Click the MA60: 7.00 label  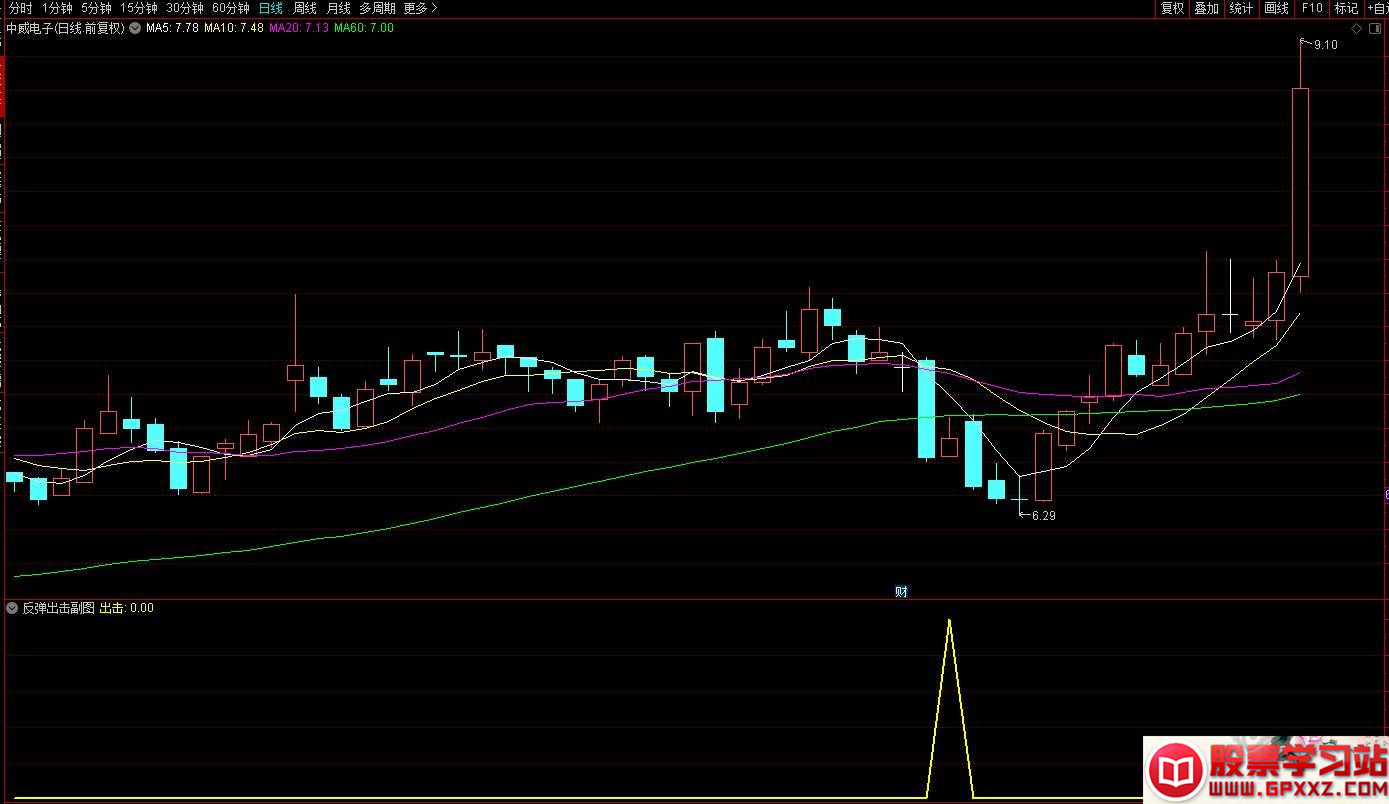point(364,28)
